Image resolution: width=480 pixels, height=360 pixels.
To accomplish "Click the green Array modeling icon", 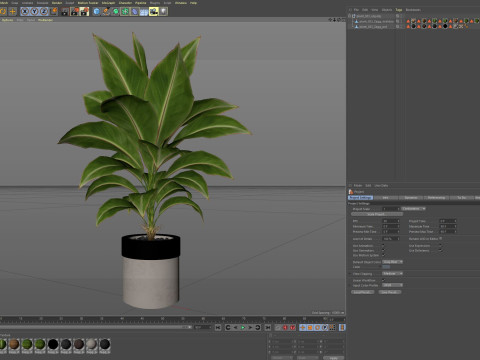I will 125,12.
